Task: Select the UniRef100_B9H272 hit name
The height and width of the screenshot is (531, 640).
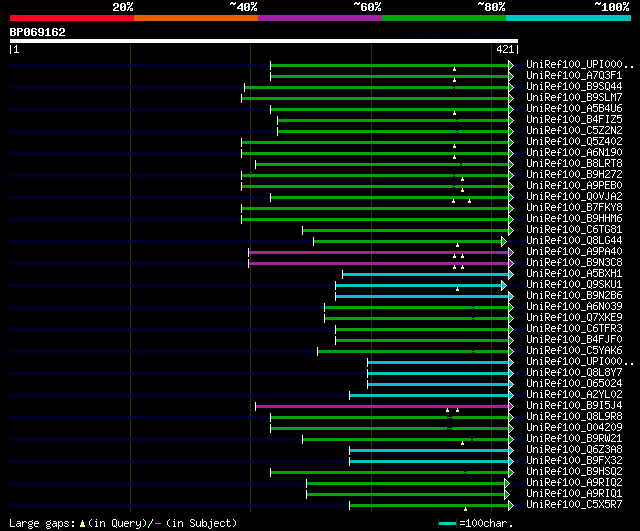Action: pyautogui.click(x=574, y=175)
